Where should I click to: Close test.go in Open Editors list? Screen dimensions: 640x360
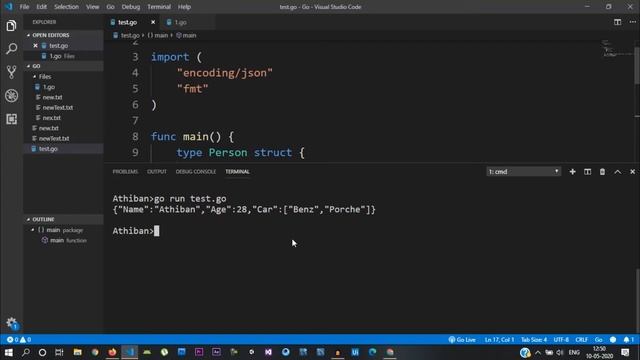click(x=36, y=46)
